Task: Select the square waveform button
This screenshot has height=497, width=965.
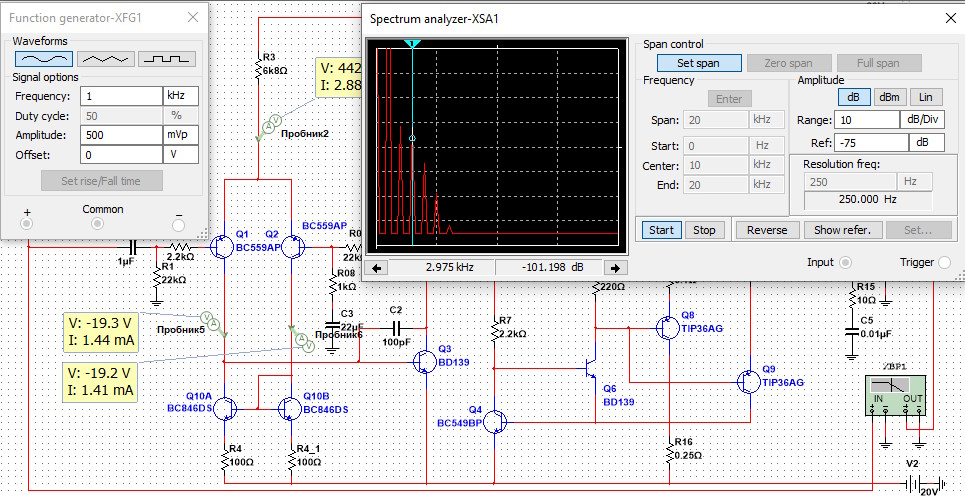Action: (x=167, y=60)
